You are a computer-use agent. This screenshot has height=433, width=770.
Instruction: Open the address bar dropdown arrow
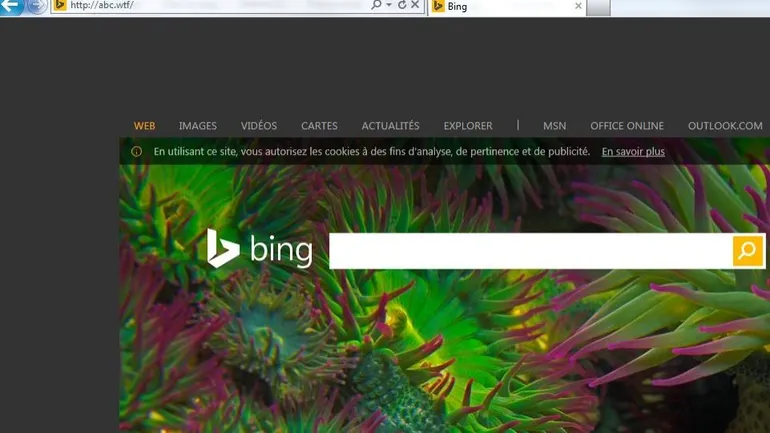(389, 5)
